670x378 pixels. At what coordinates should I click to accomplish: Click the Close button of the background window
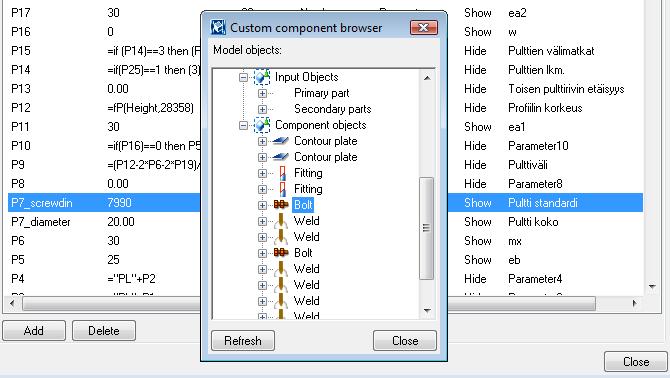pos(636,362)
